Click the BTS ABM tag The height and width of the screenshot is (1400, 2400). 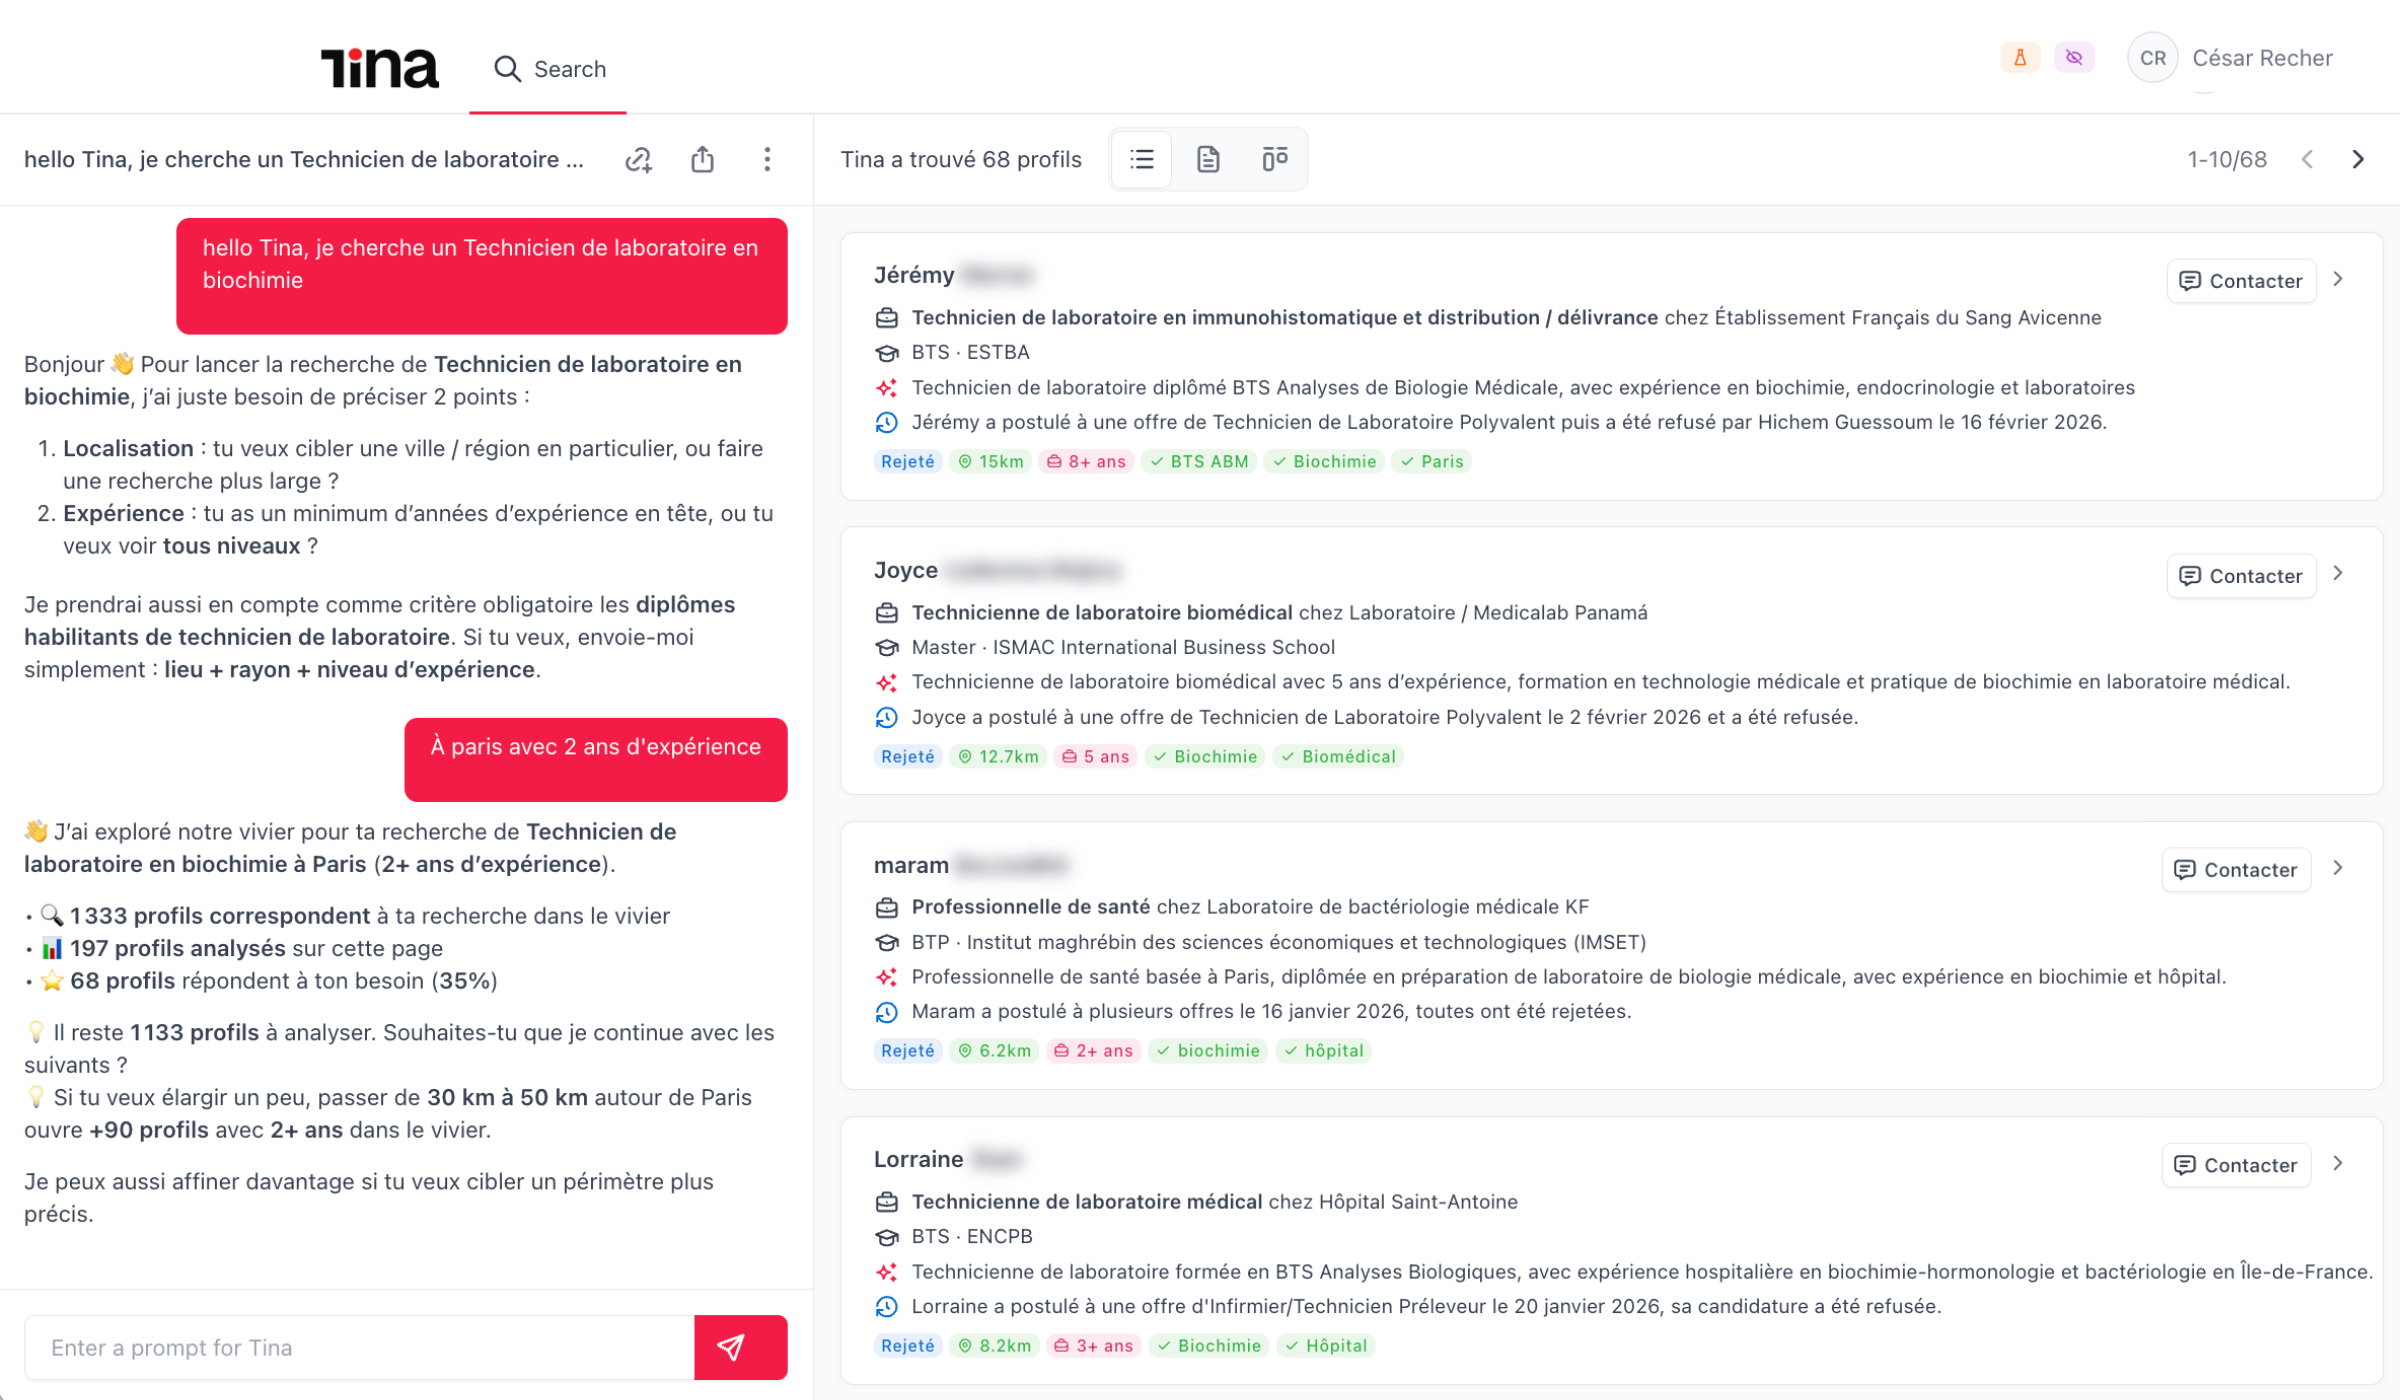[1199, 461]
